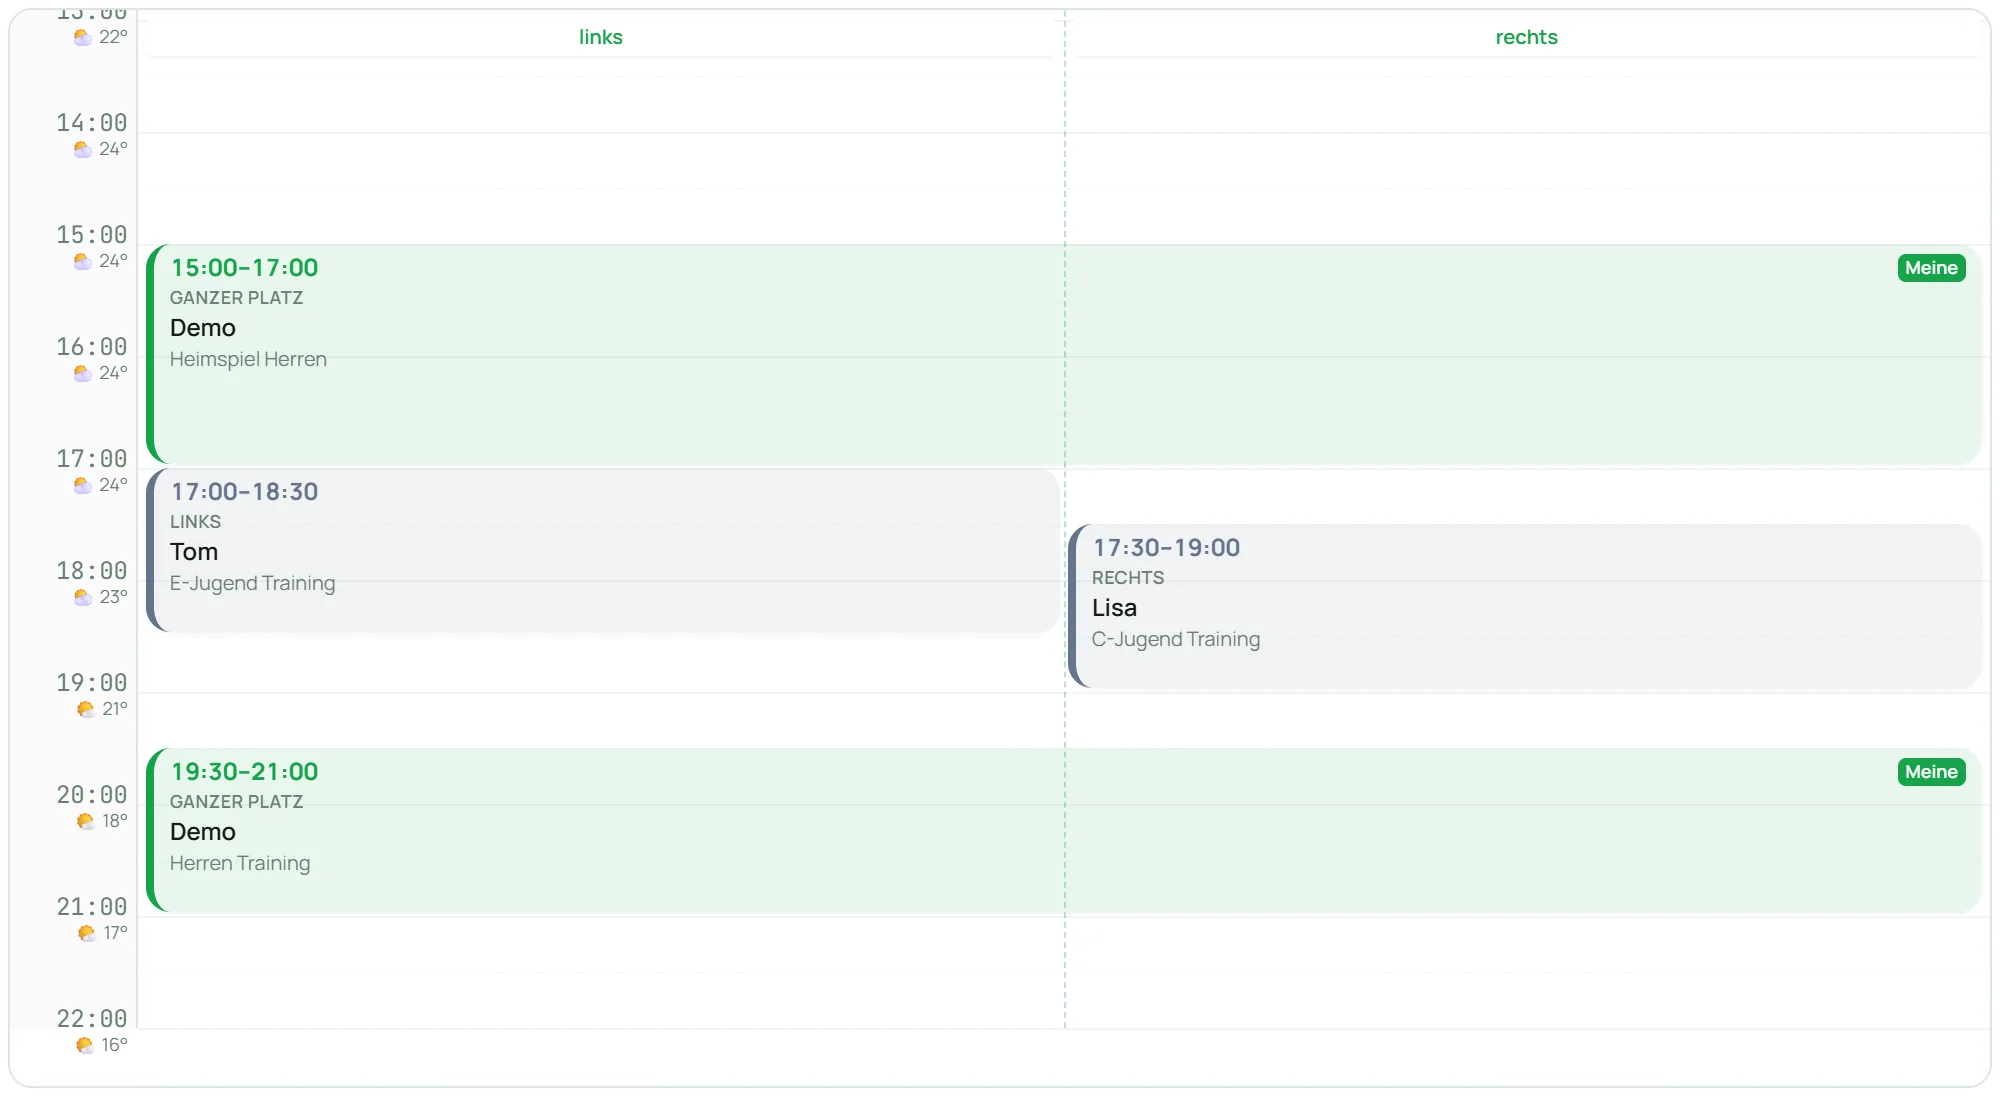Click the 20:00 time label
2000x1096 pixels.
92,795
